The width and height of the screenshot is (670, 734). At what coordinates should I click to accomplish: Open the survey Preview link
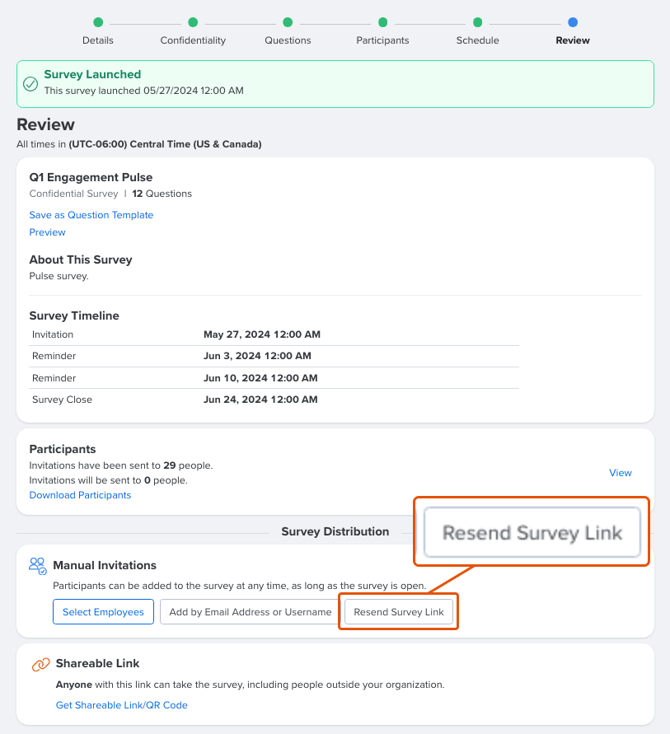point(47,232)
